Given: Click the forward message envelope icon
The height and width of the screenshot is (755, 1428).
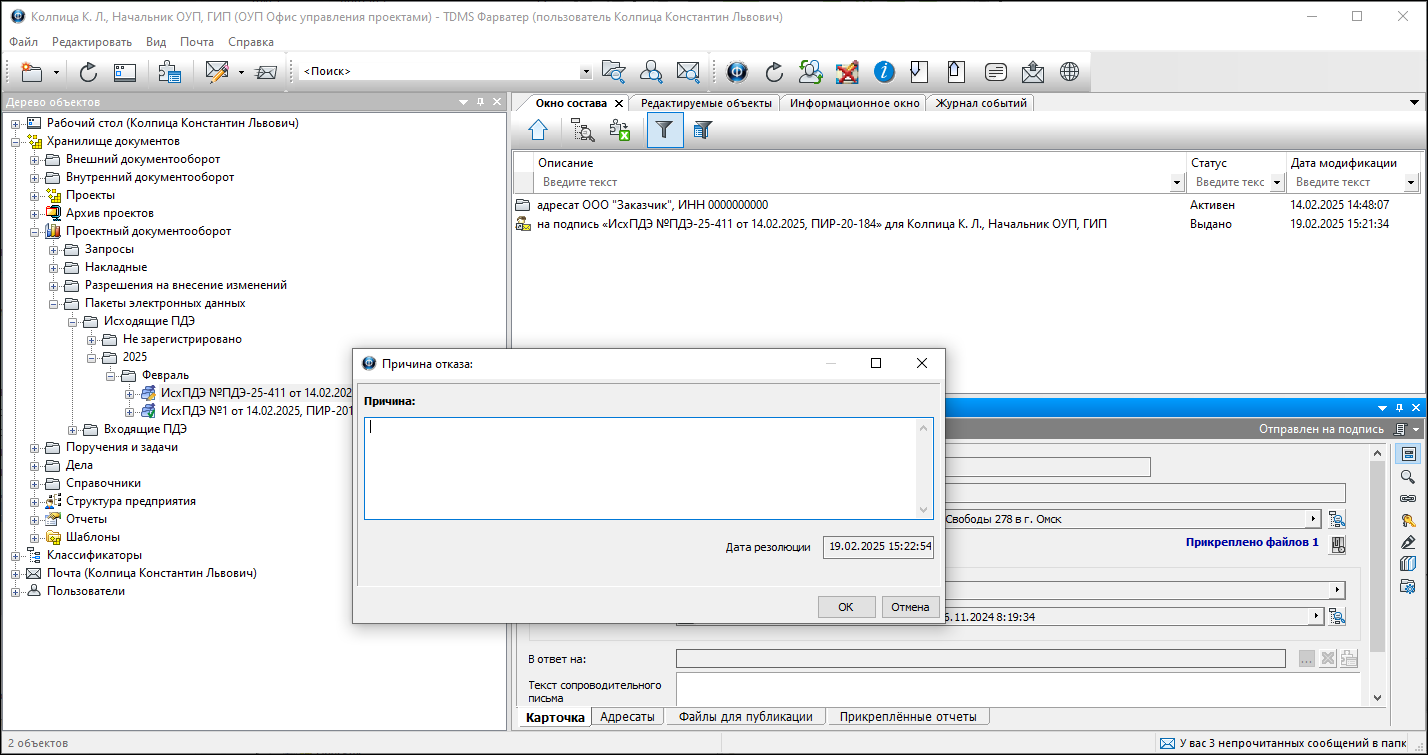Looking at the screenshot, I should click(265, 72).
